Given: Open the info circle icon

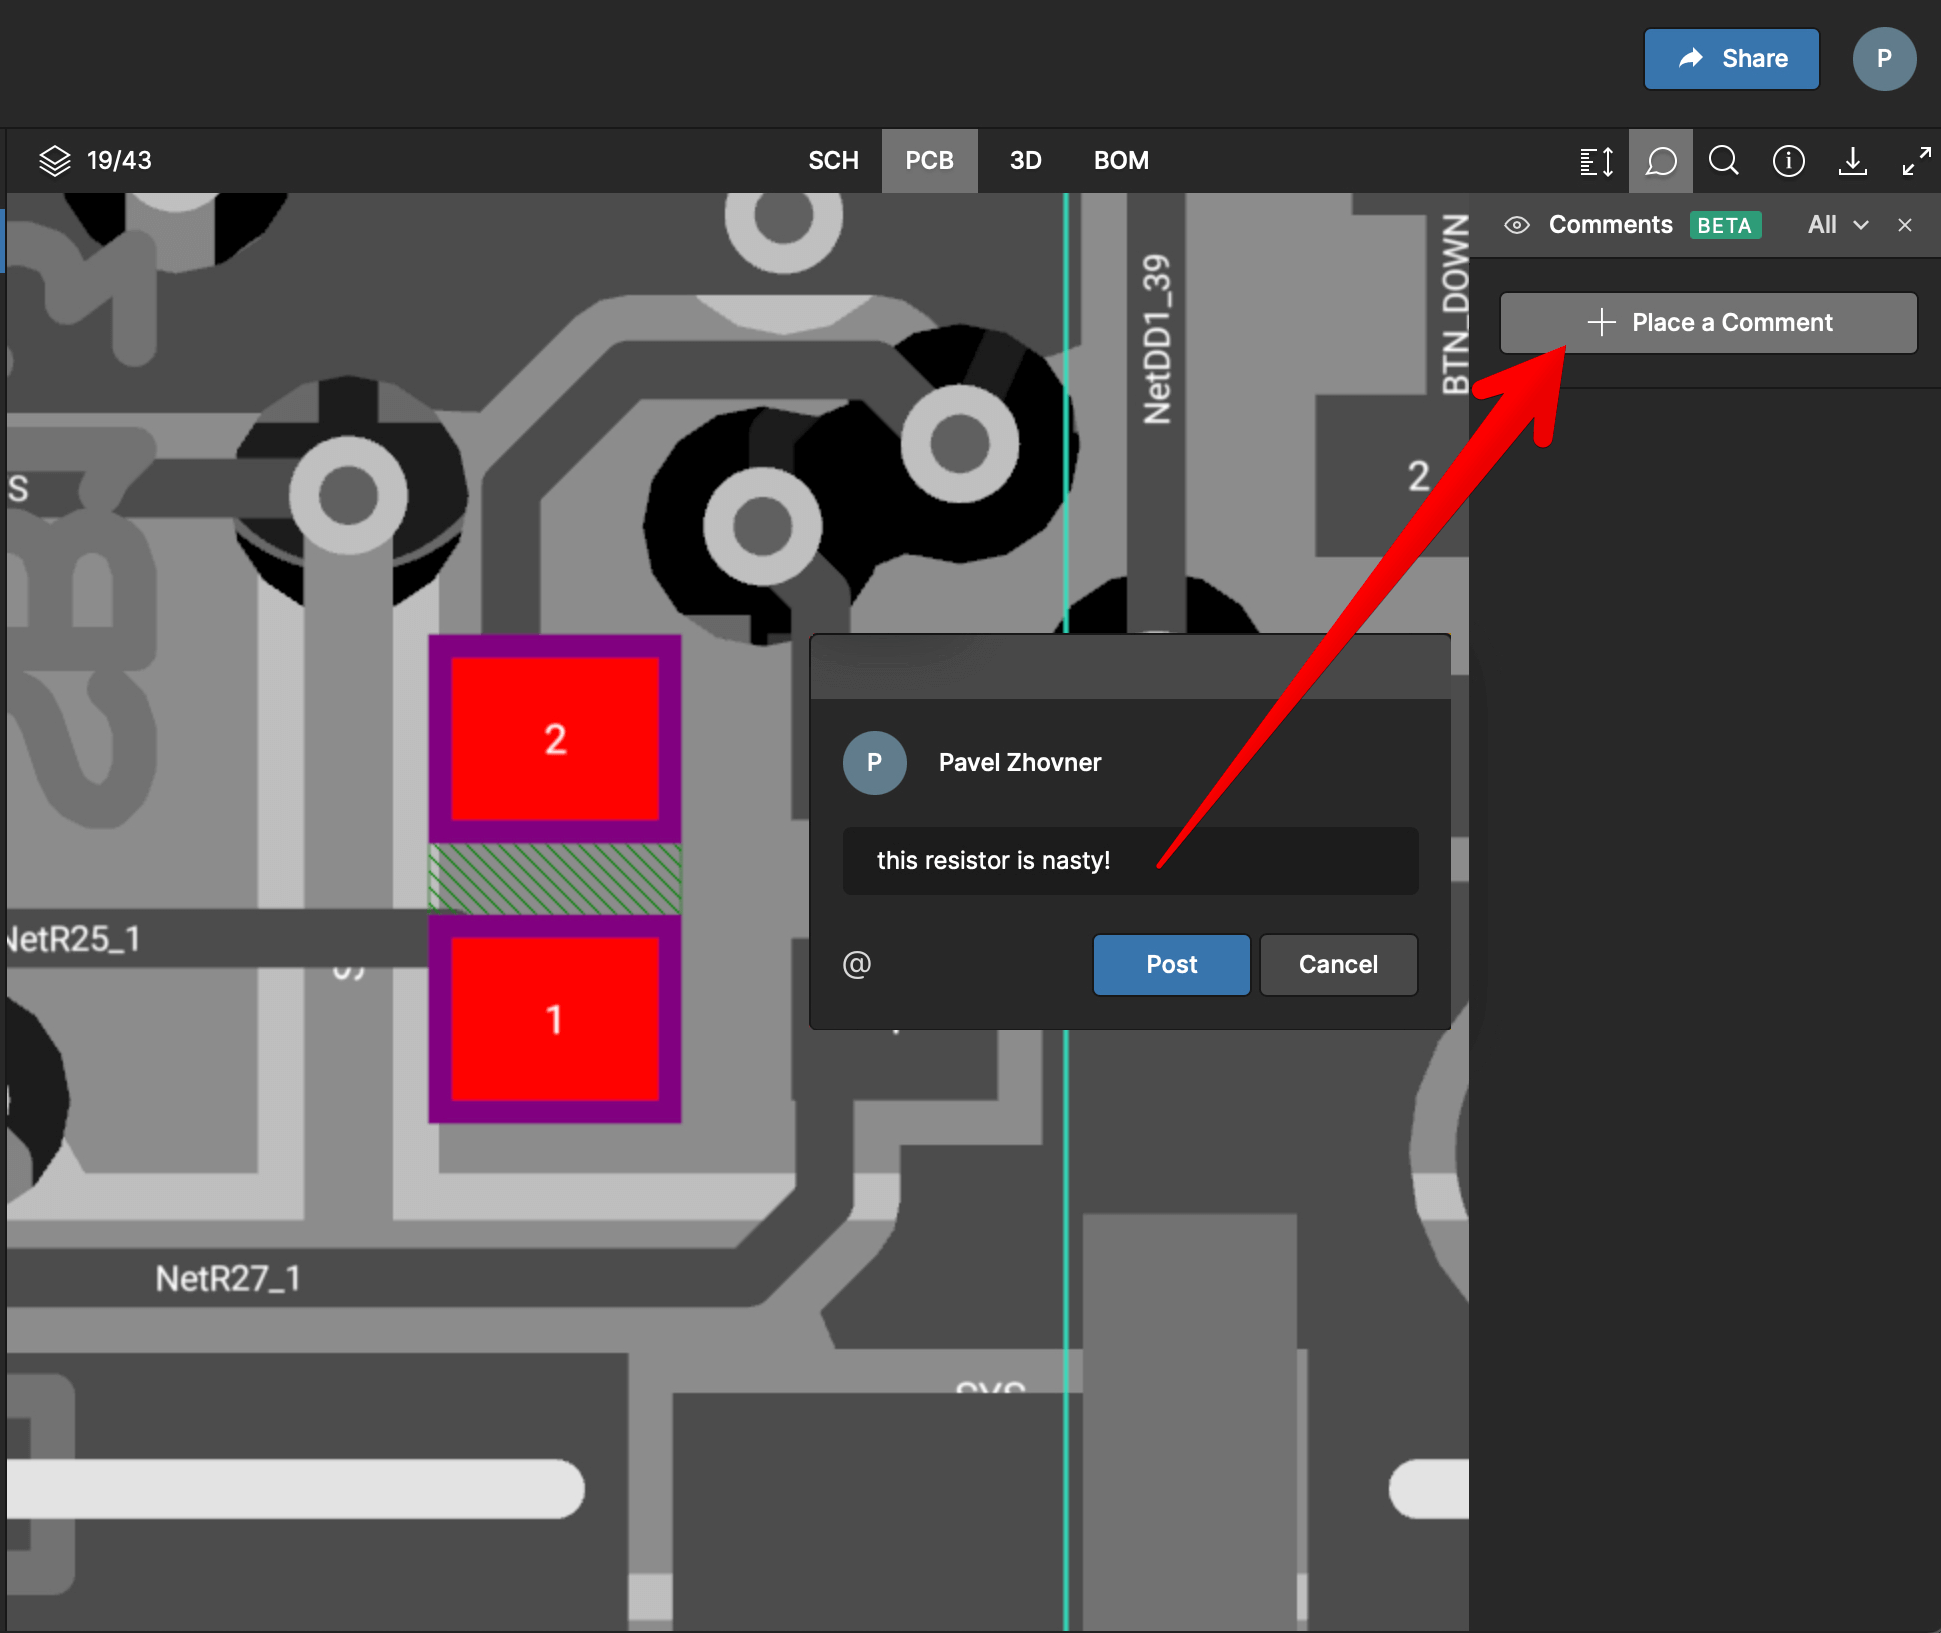Looking at the screenshot, I should [1788, 160].
